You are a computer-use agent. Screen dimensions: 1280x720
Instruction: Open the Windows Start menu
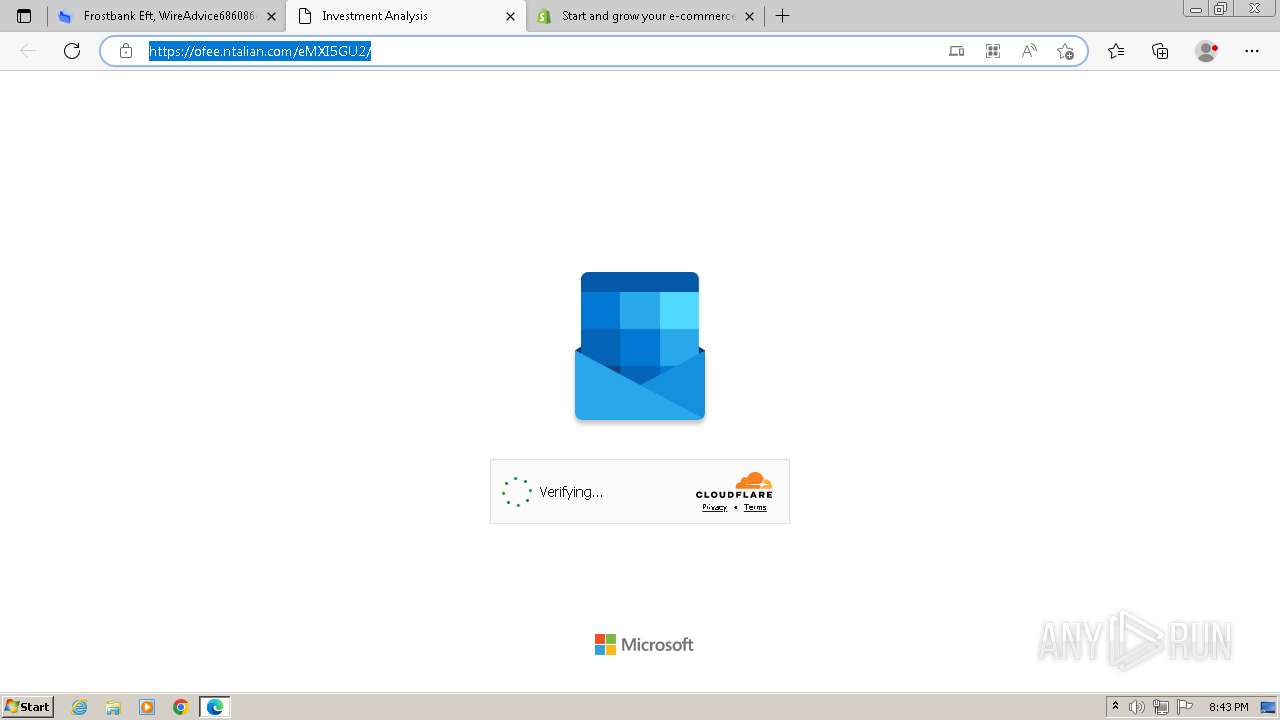pyautogui.click(x=27, y=707)
